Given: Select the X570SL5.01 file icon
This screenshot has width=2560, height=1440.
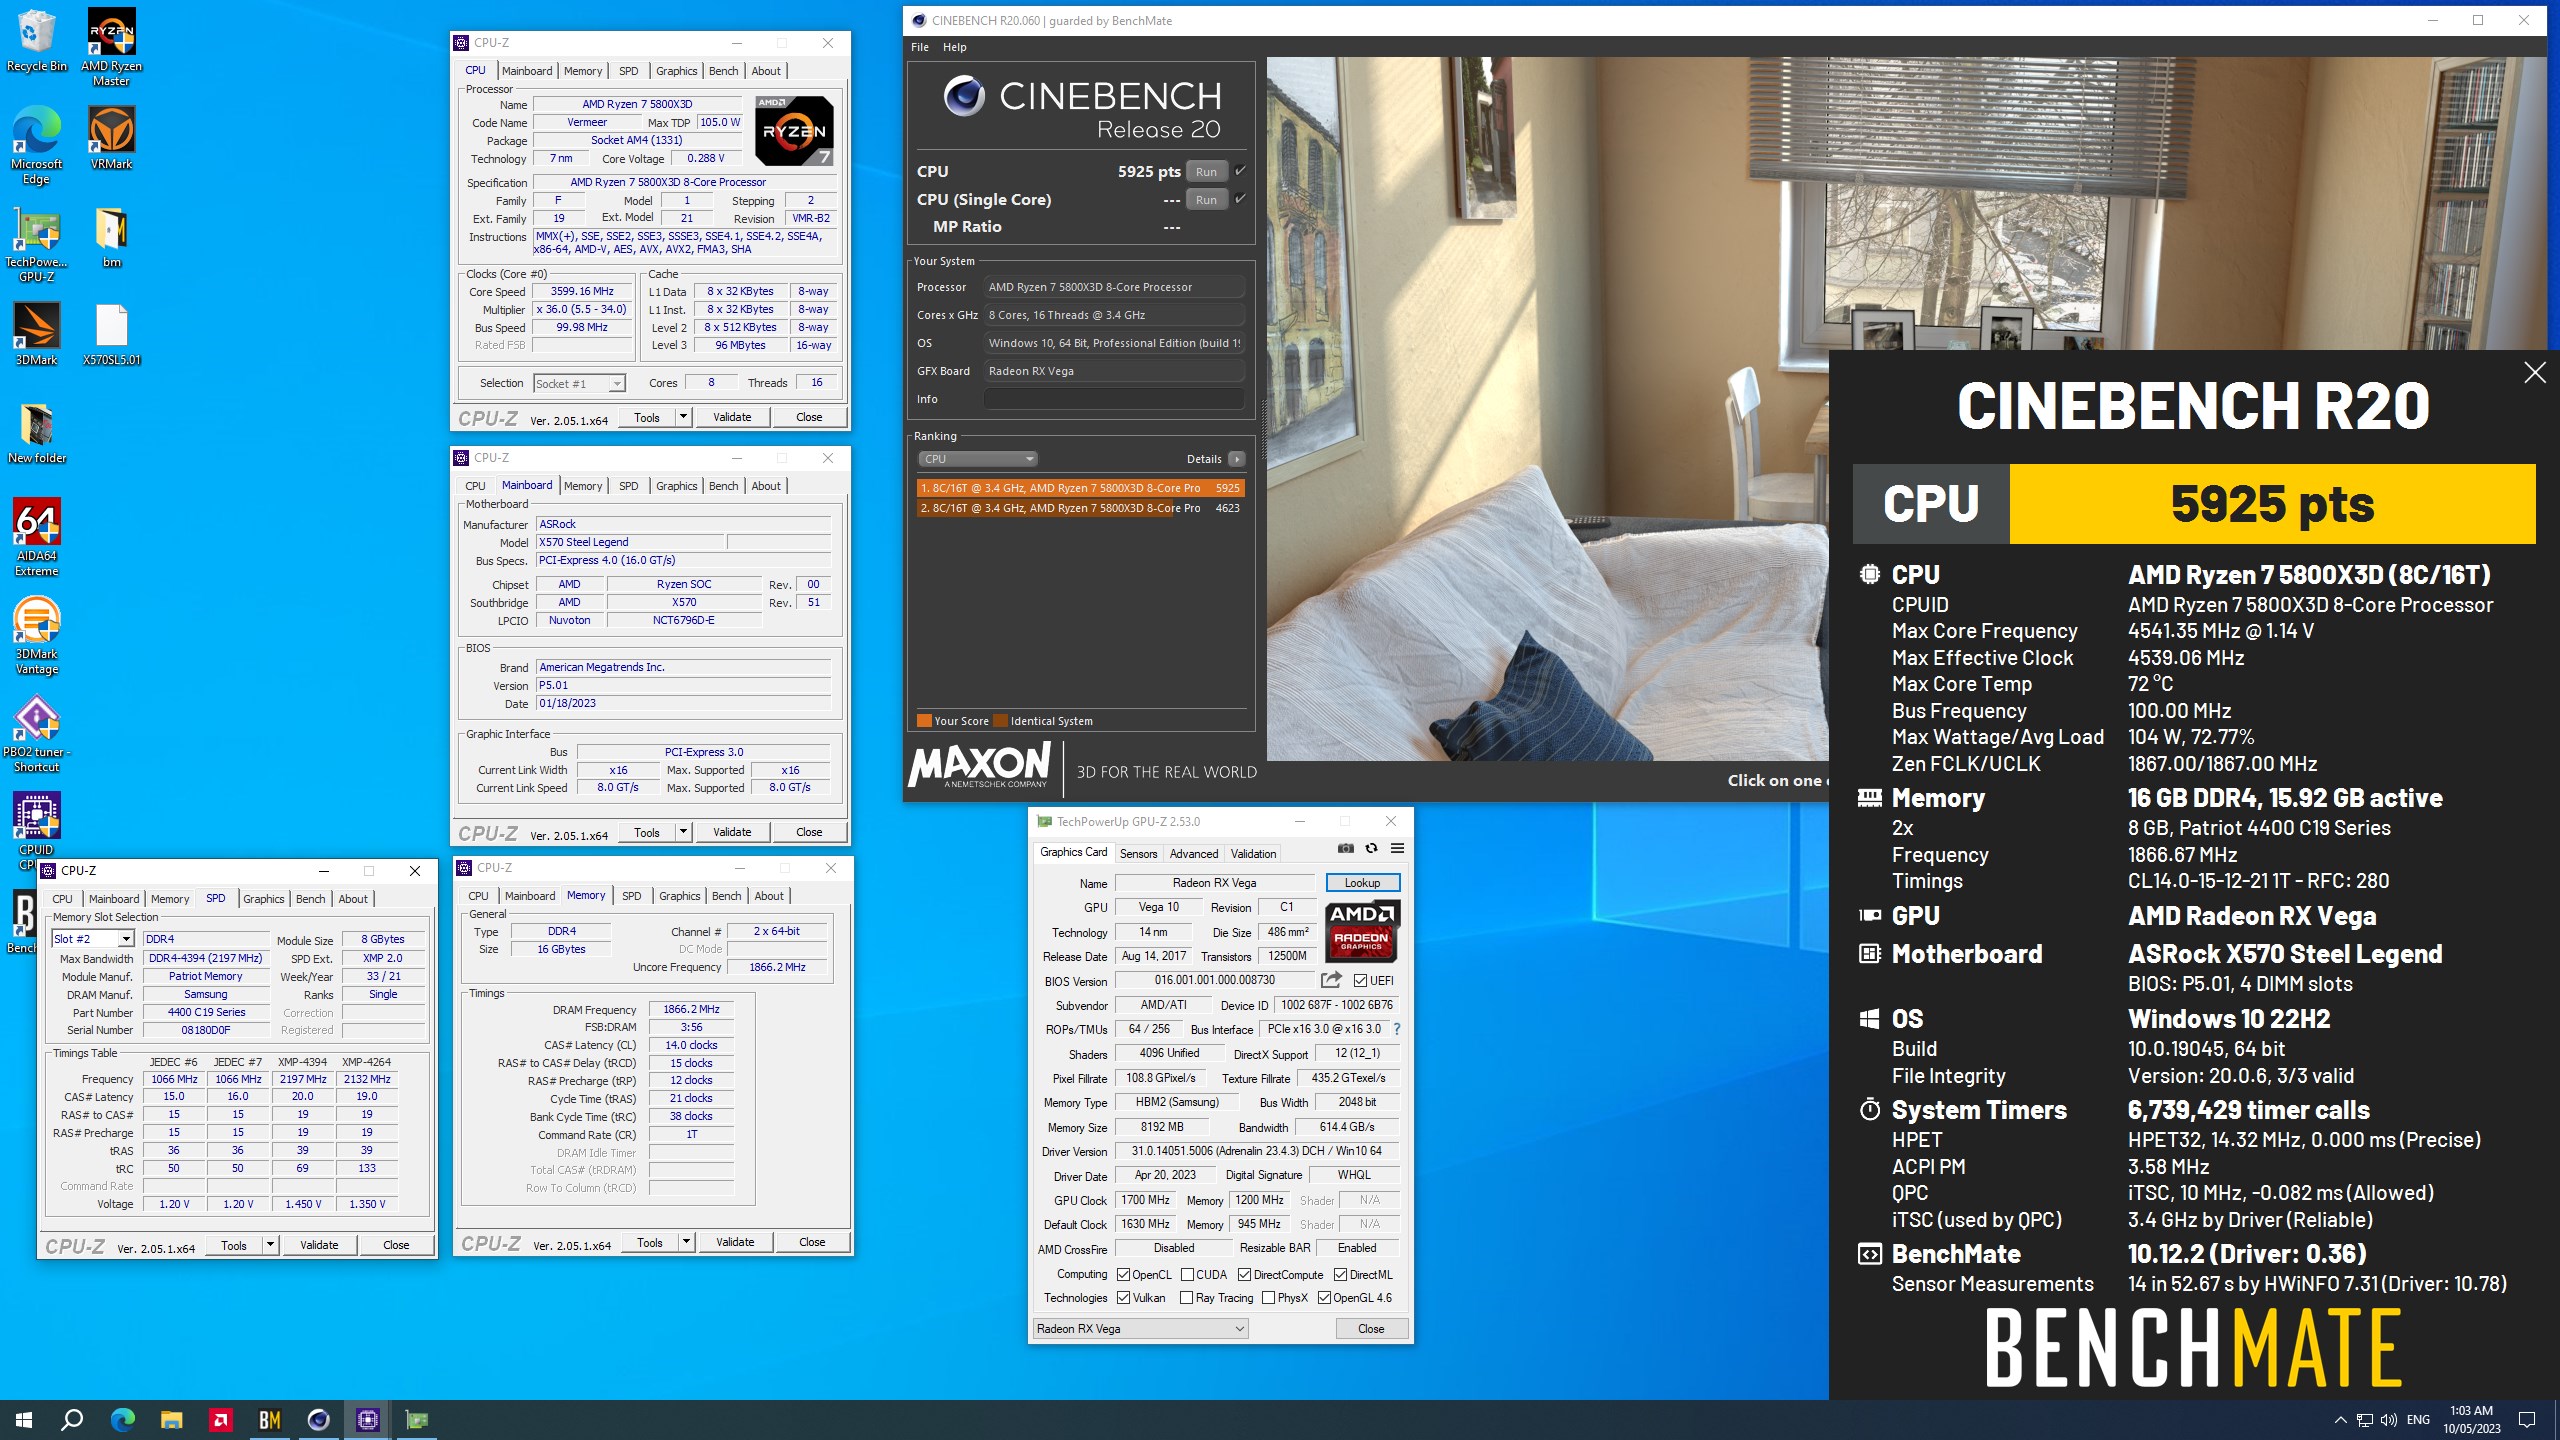Looking at the screenshot, I should pos(111,335).
